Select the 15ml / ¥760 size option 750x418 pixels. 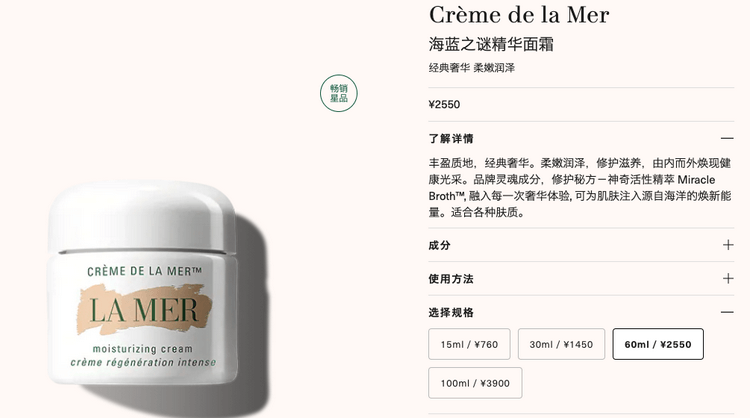coord(469,344)
